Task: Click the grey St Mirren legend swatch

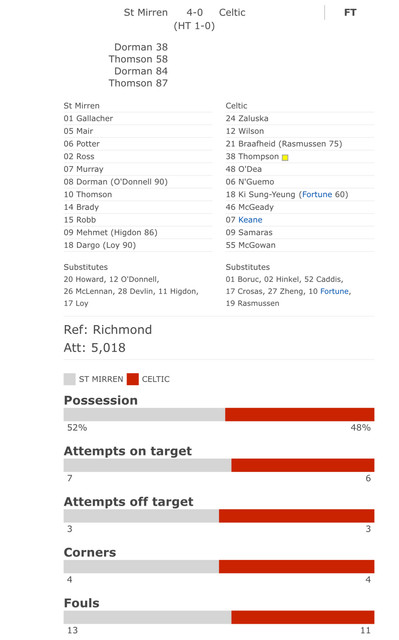Action: [70, 379]
